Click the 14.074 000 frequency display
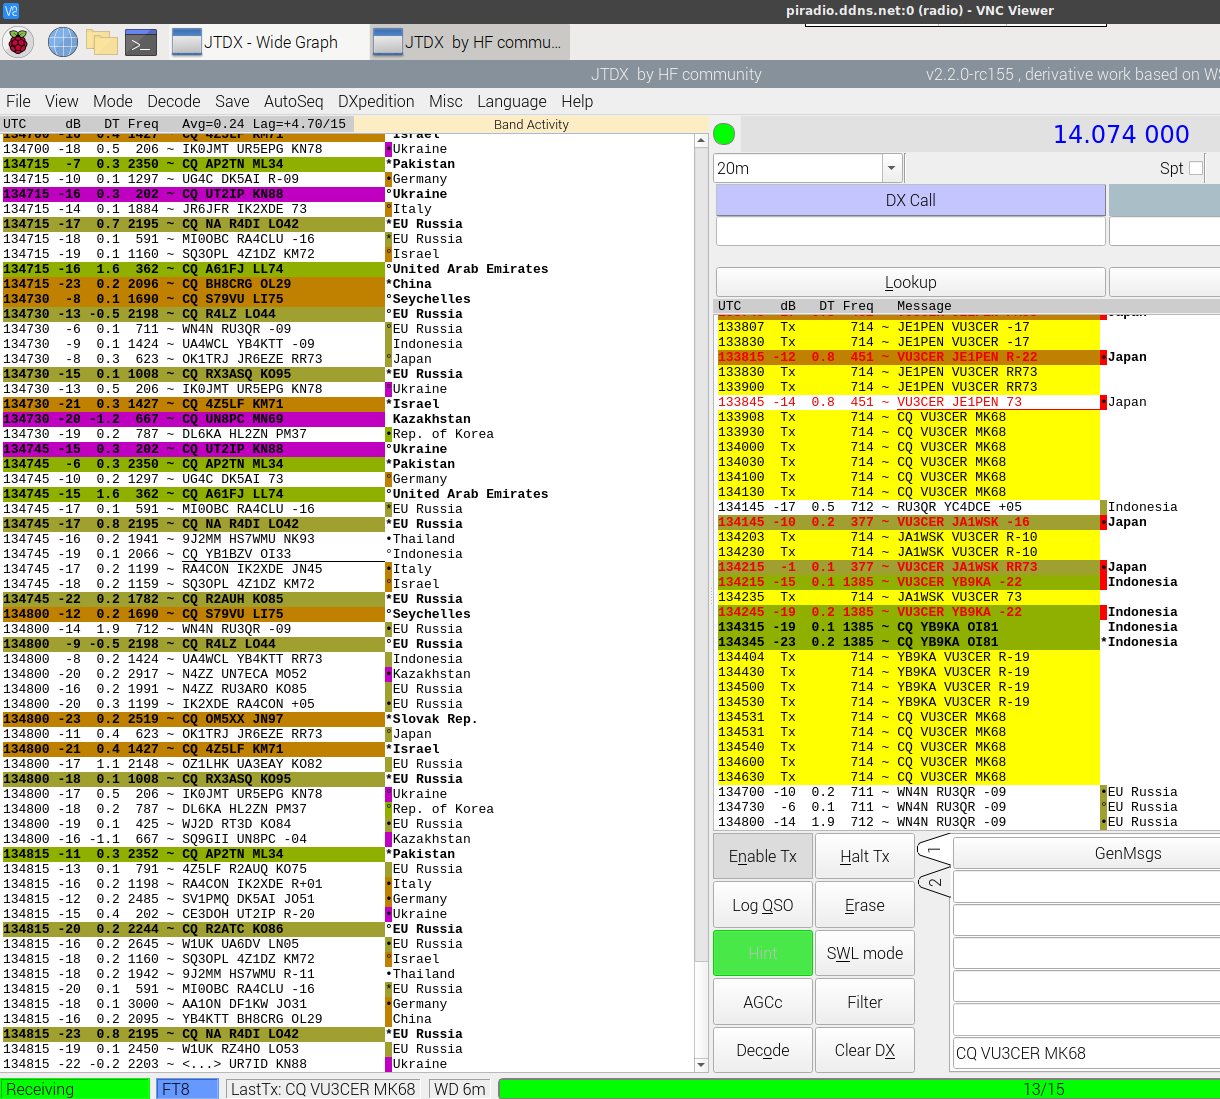 pyautogui.click(x=1121, y=134)
